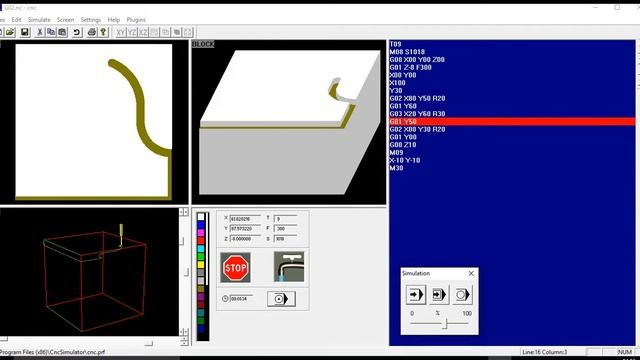Screen dimensions: 640x360
Task: Click the T tool number field
Action: pyautogui.click(x=285, y=219)
